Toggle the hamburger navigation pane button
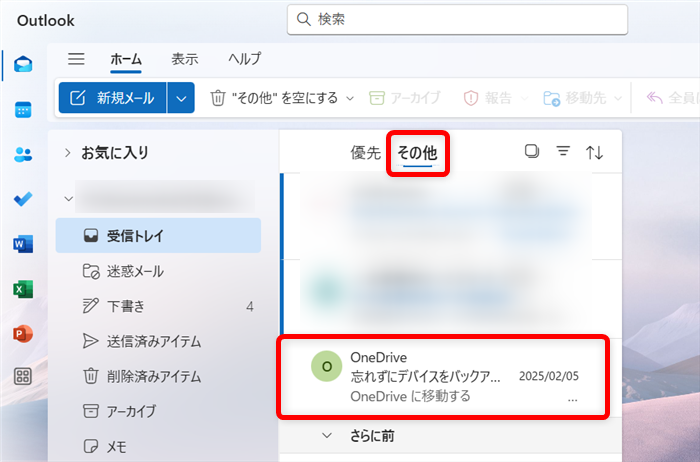This screenshot has width=700, height=462. [x=76, y=59]
